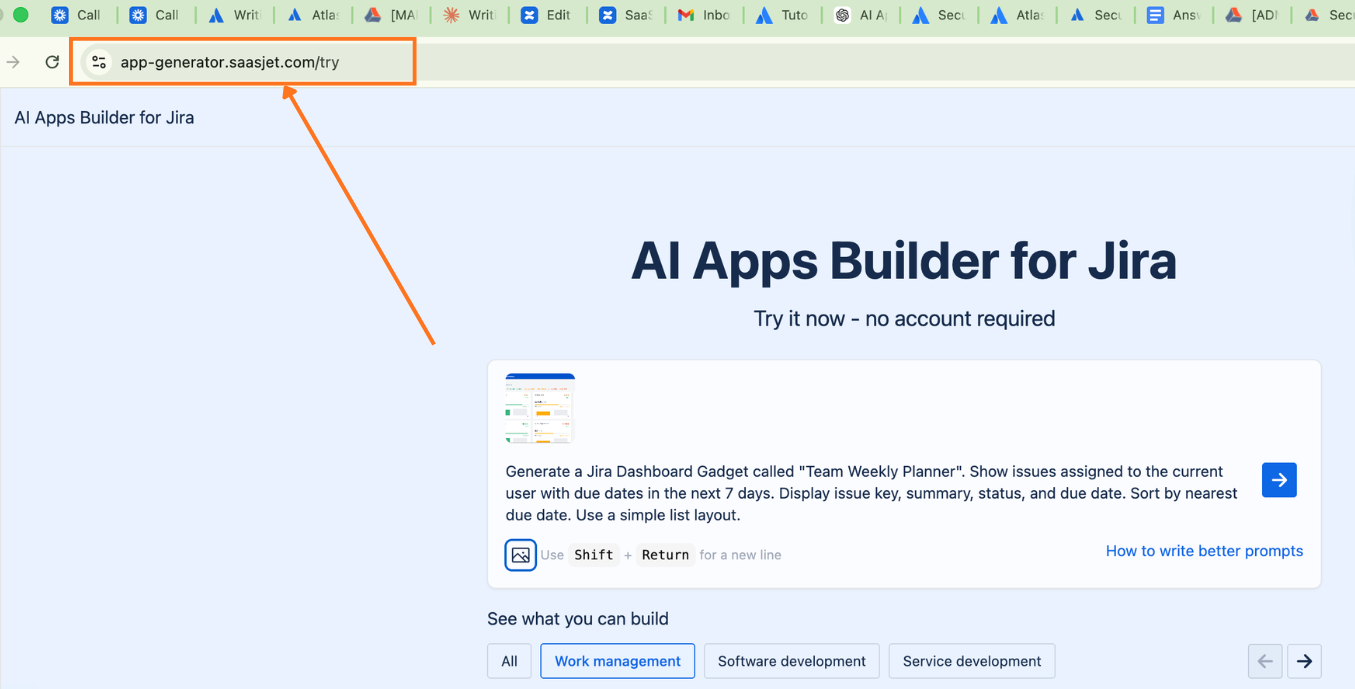
Task: Open site information icon in the address bar
Action: click(x=98, y=62)
